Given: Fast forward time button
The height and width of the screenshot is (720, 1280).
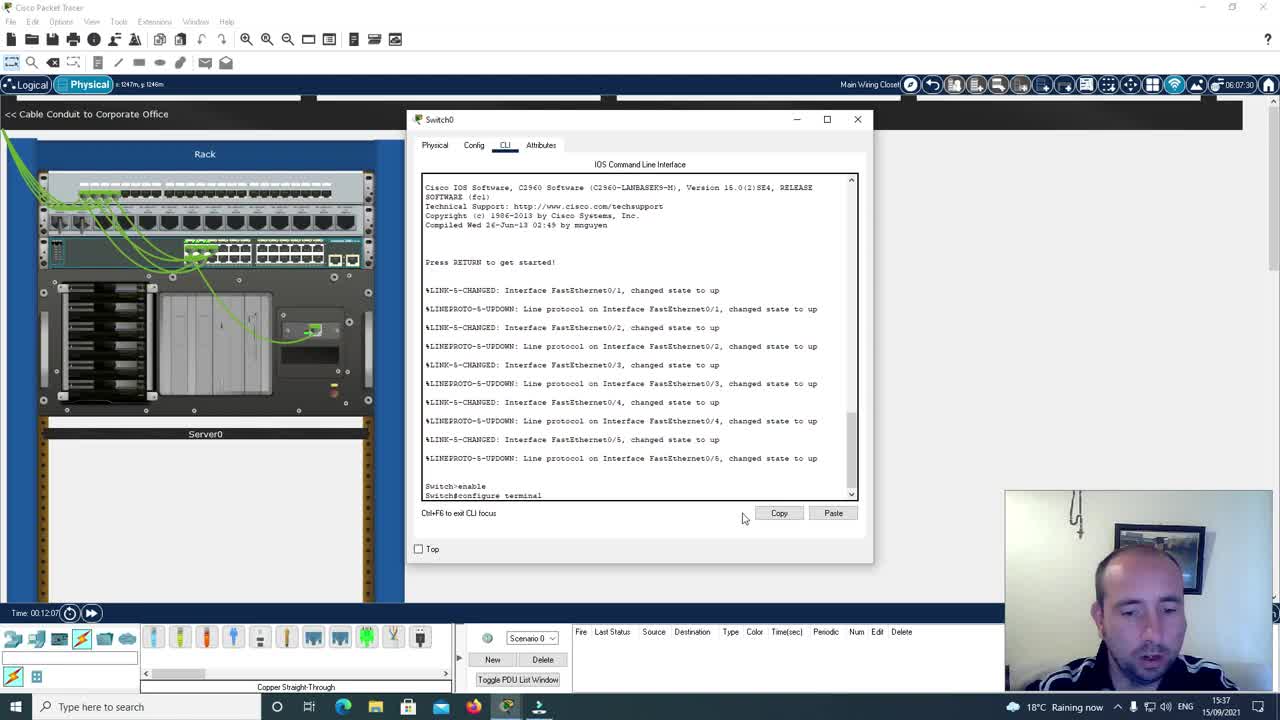Looking at the screenshot, I should click(x=91, y=613).
